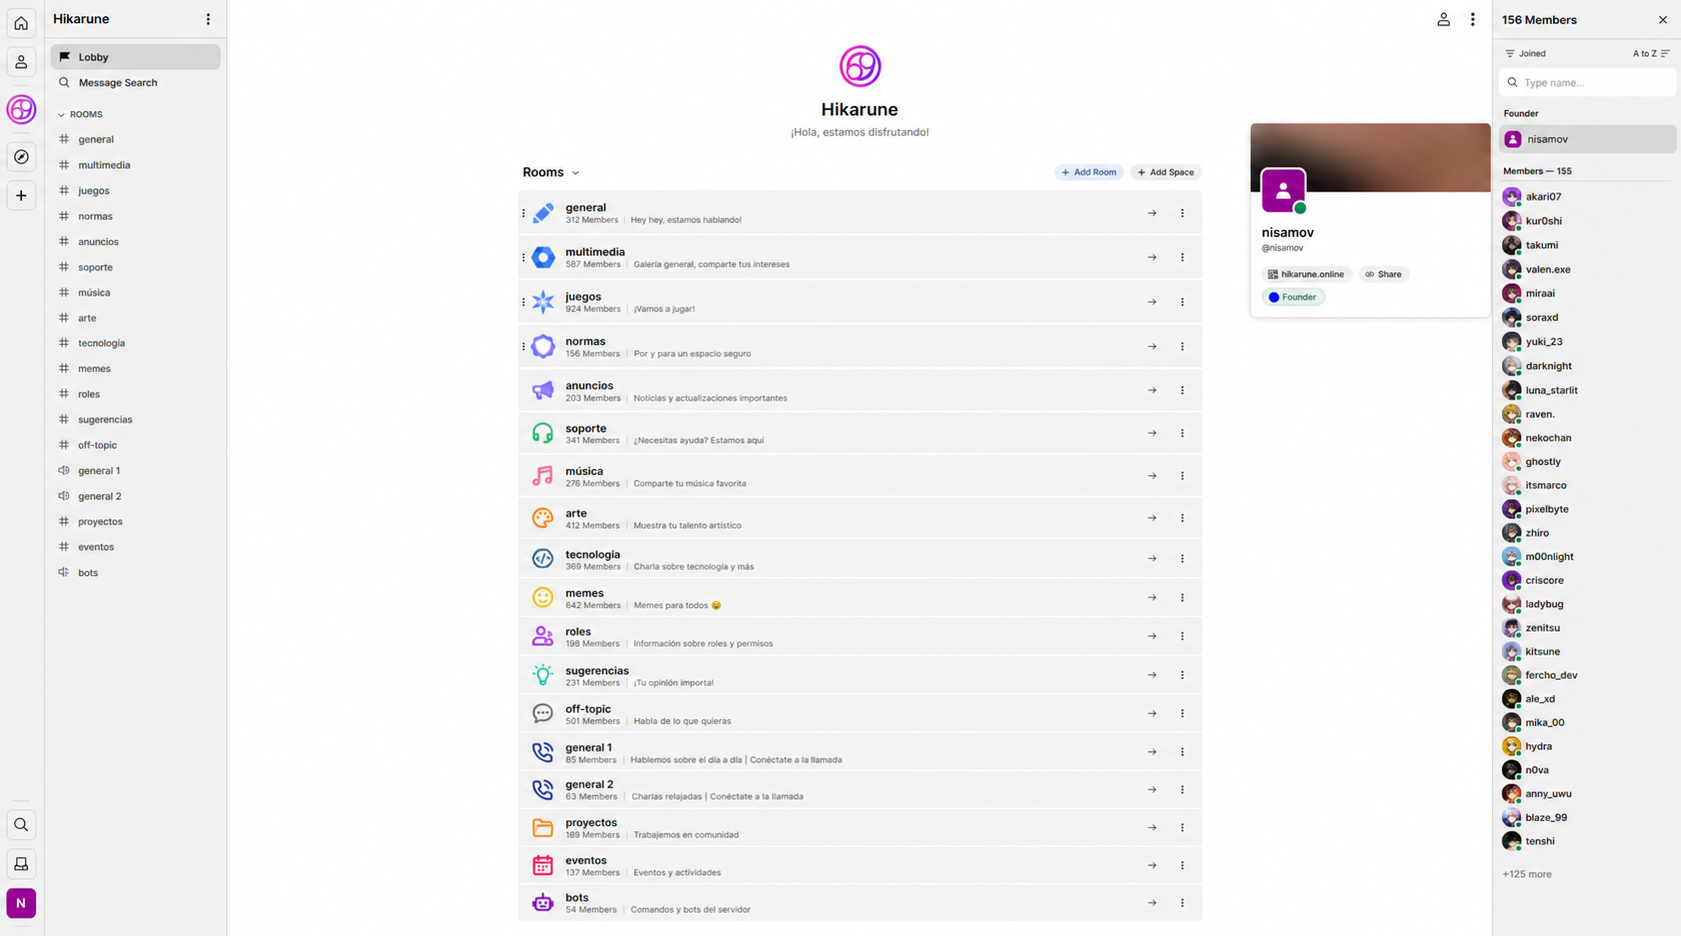Select member kitsune in the list

[1587, 651]
